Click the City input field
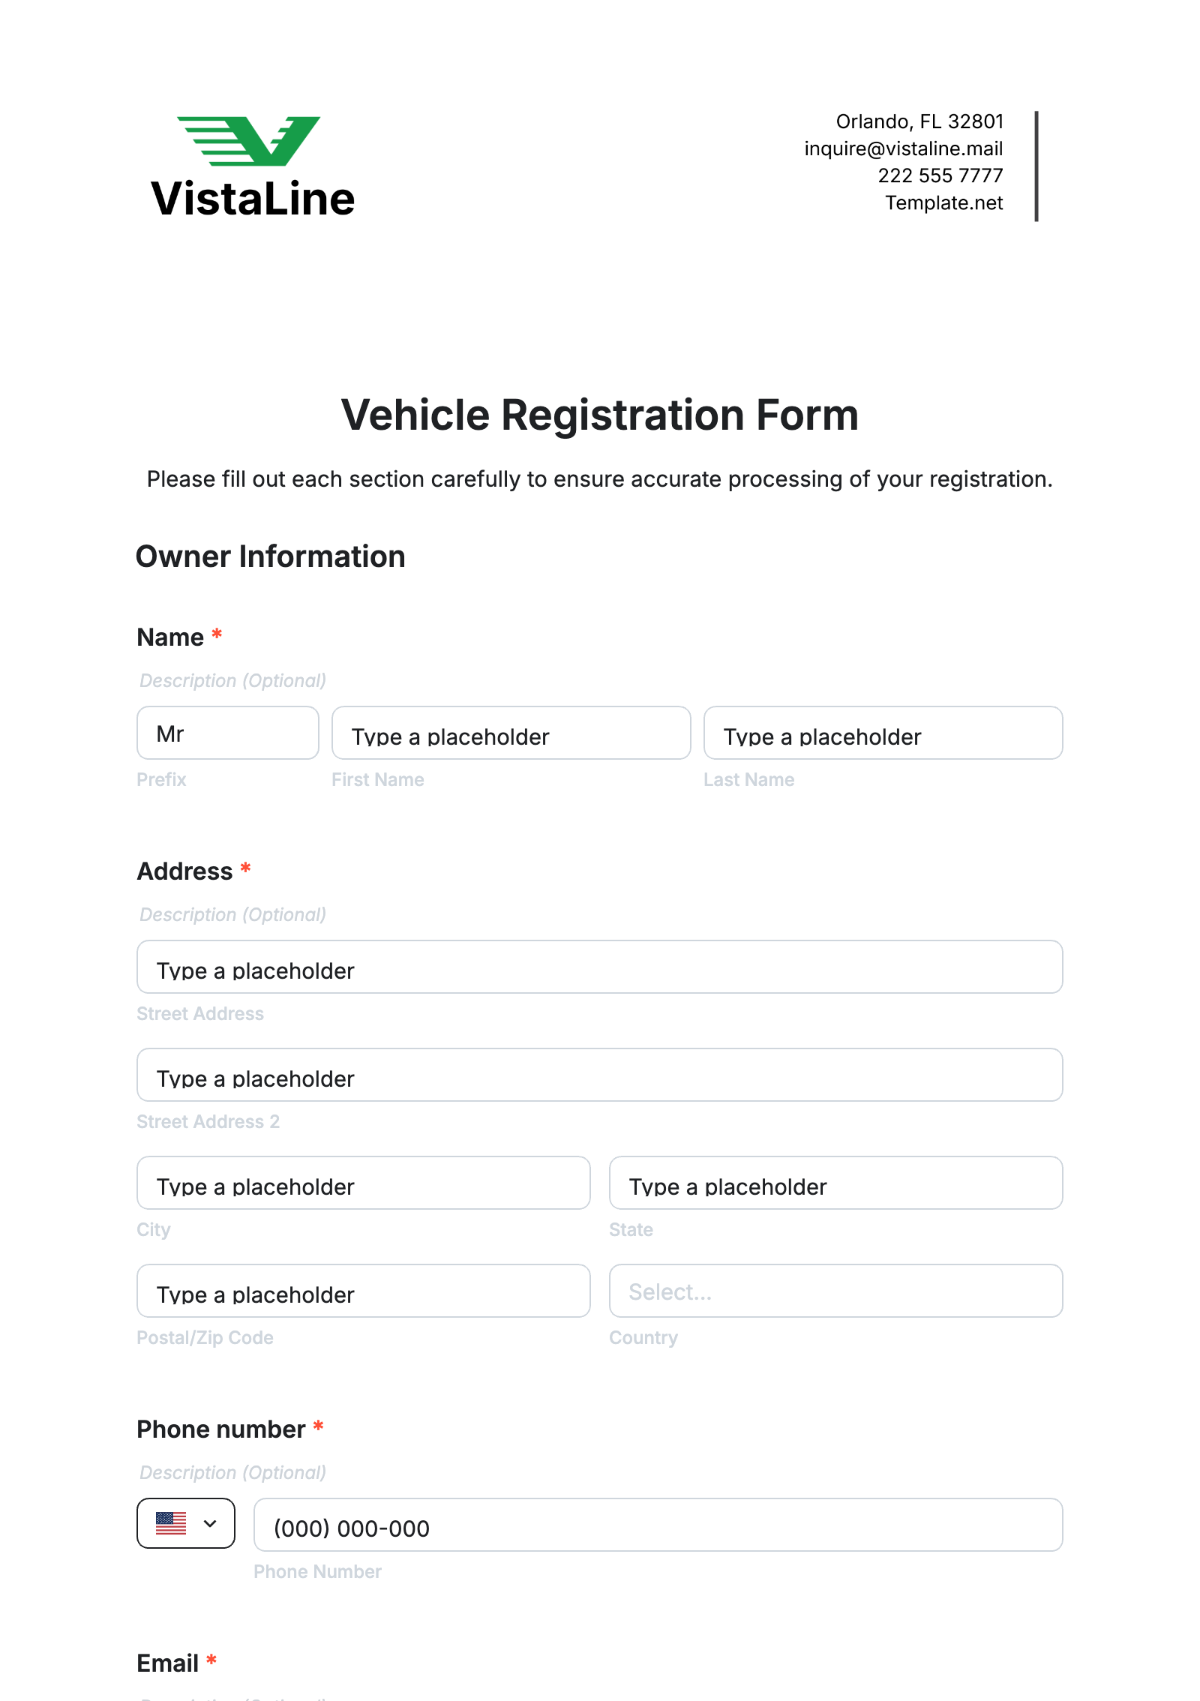 [363, 1183]
